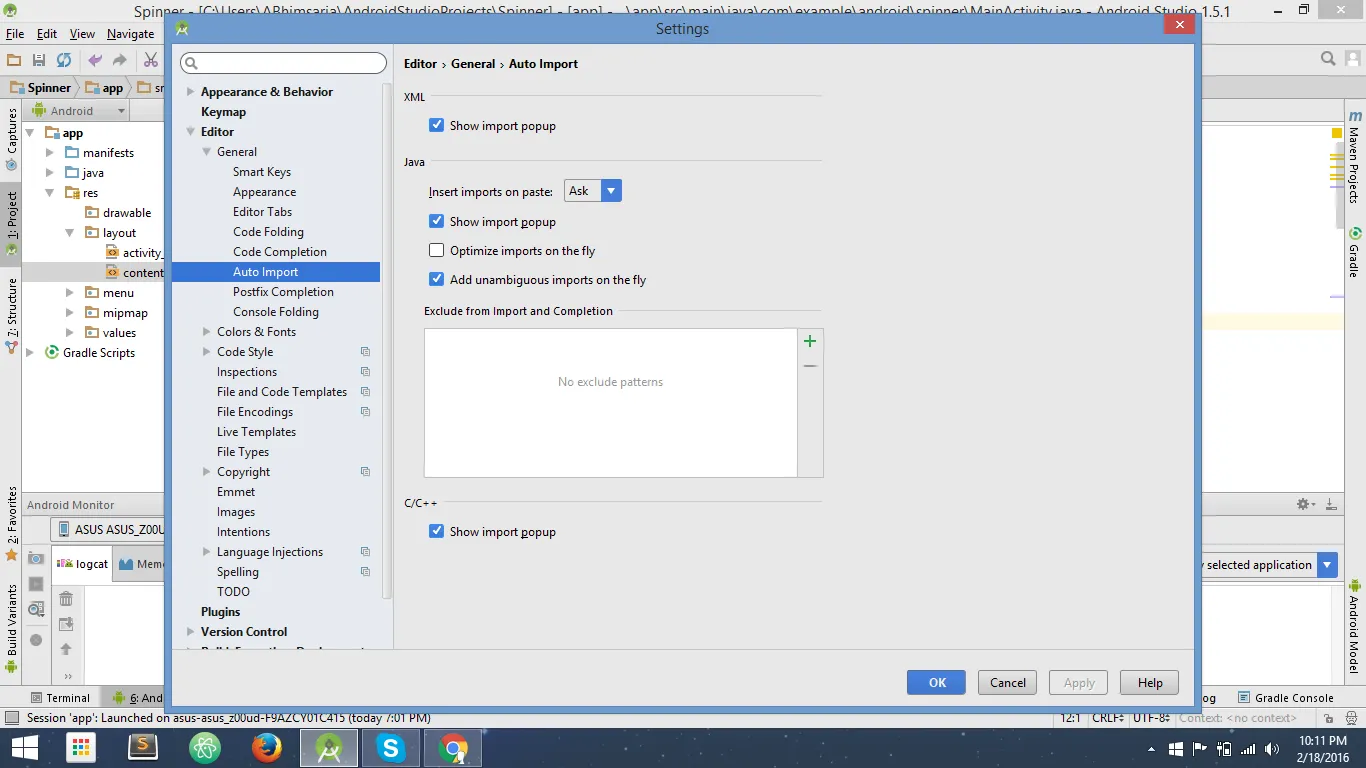Open the Navigate menu
This screenshot has height=768, width=1366.
[130, 34]
